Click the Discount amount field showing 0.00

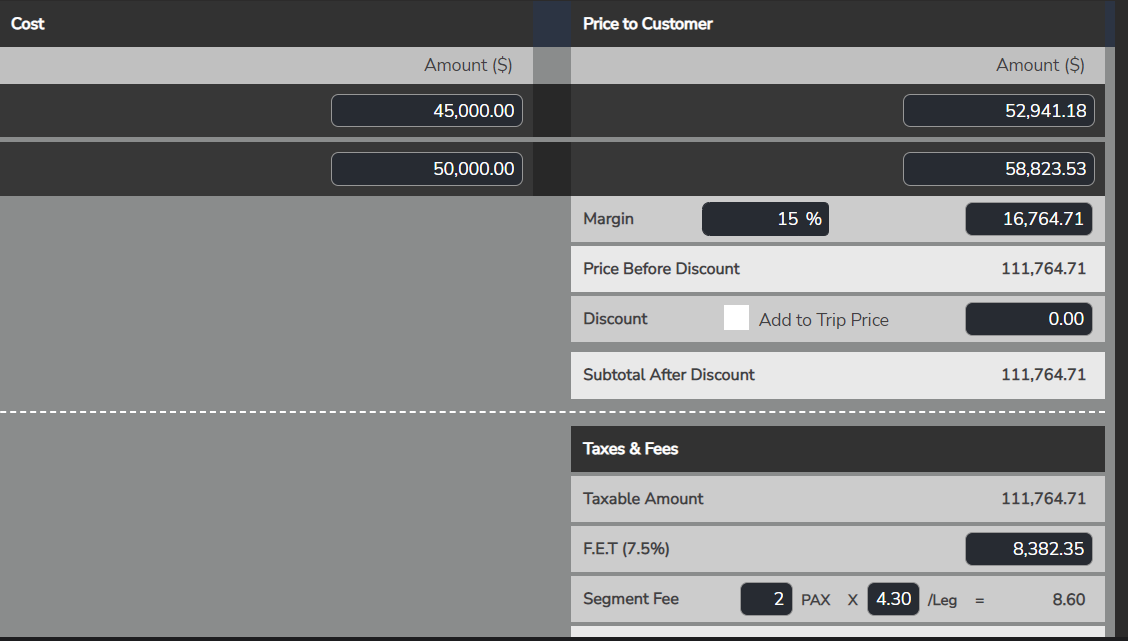coord(1028,319)
